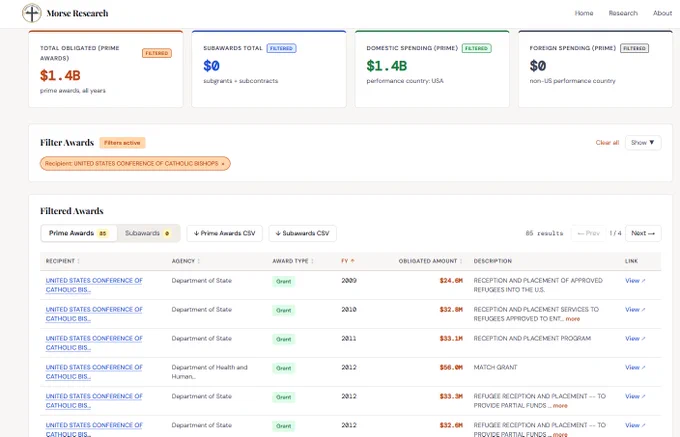Sort by the FY column header
Viewport: 680px width, 437px height.
[348, 261]
